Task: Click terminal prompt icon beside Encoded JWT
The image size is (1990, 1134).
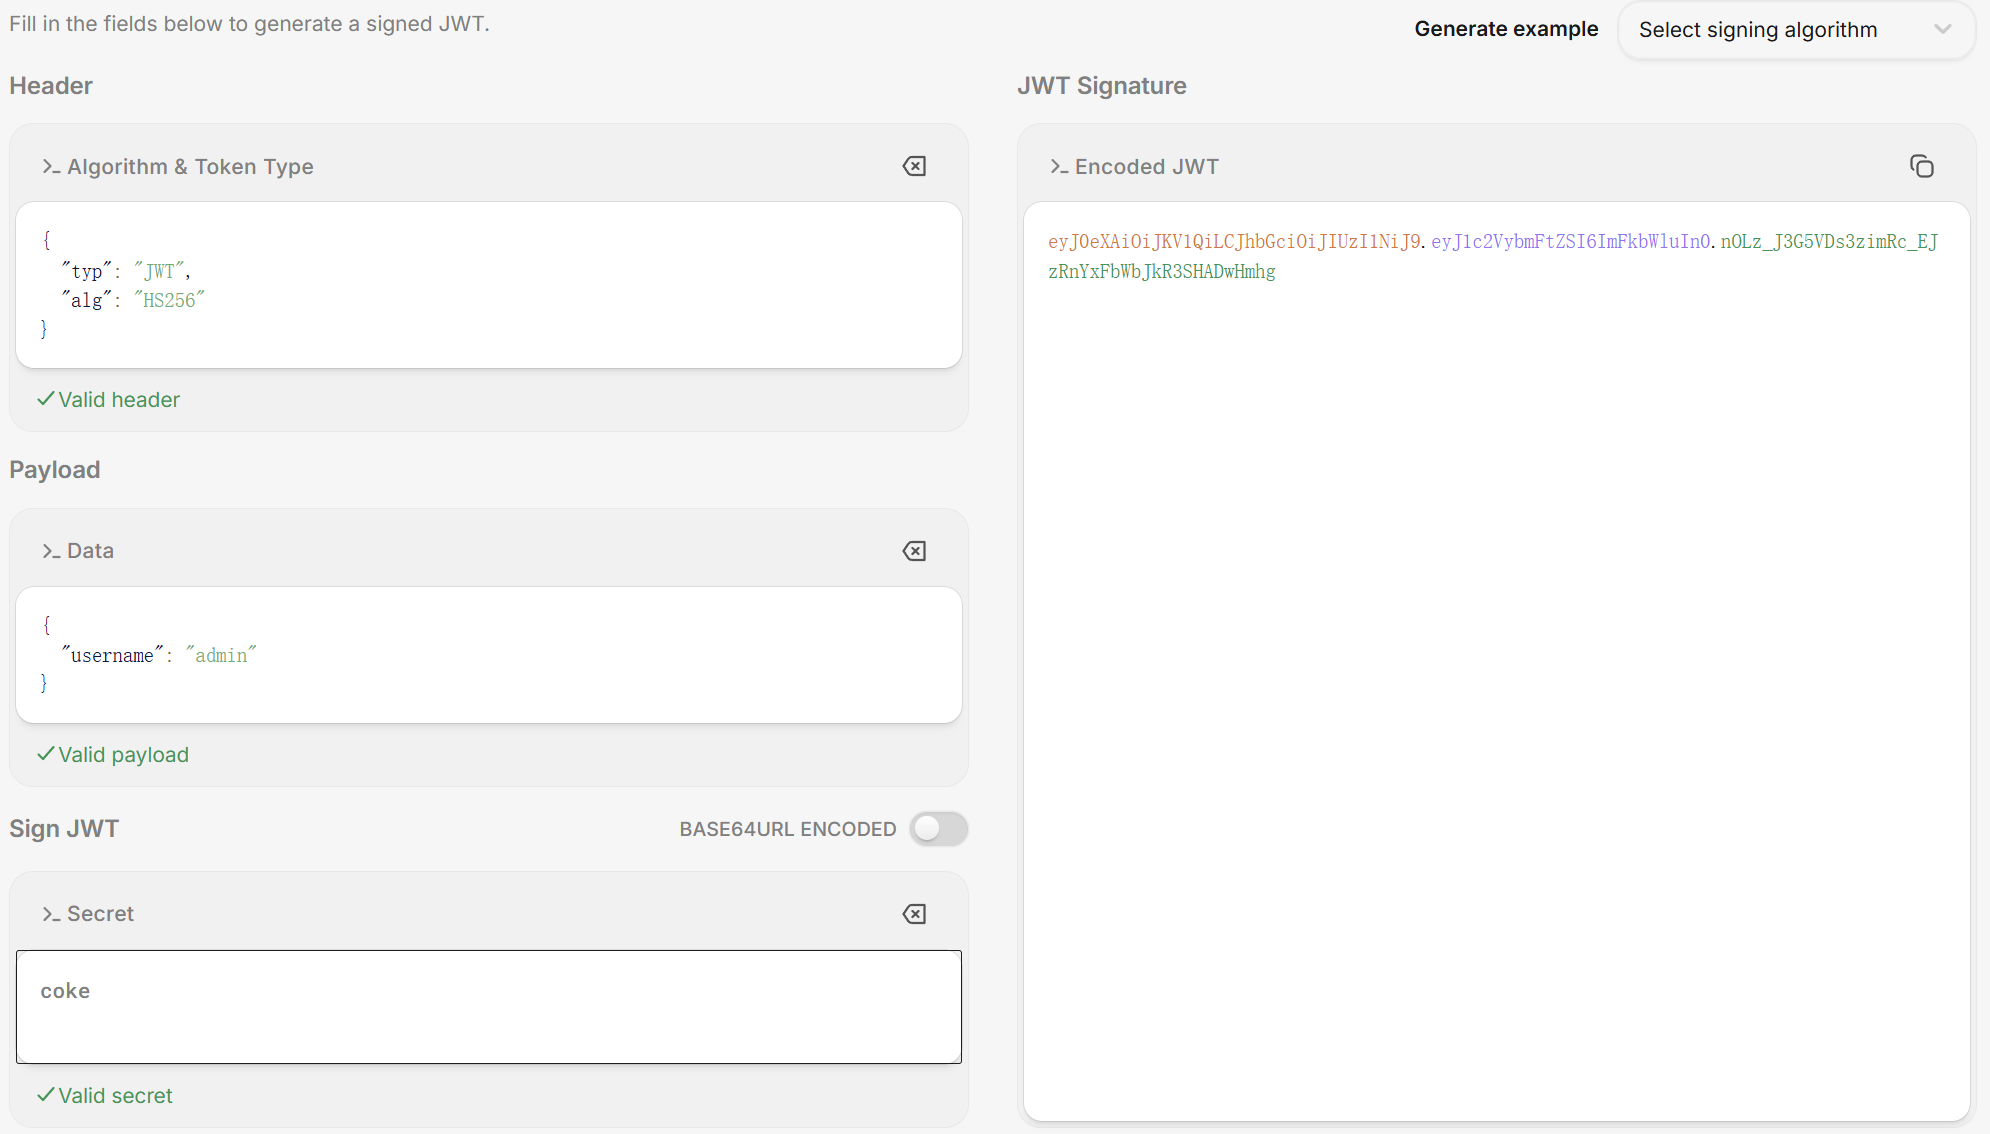Action: 1059,167
